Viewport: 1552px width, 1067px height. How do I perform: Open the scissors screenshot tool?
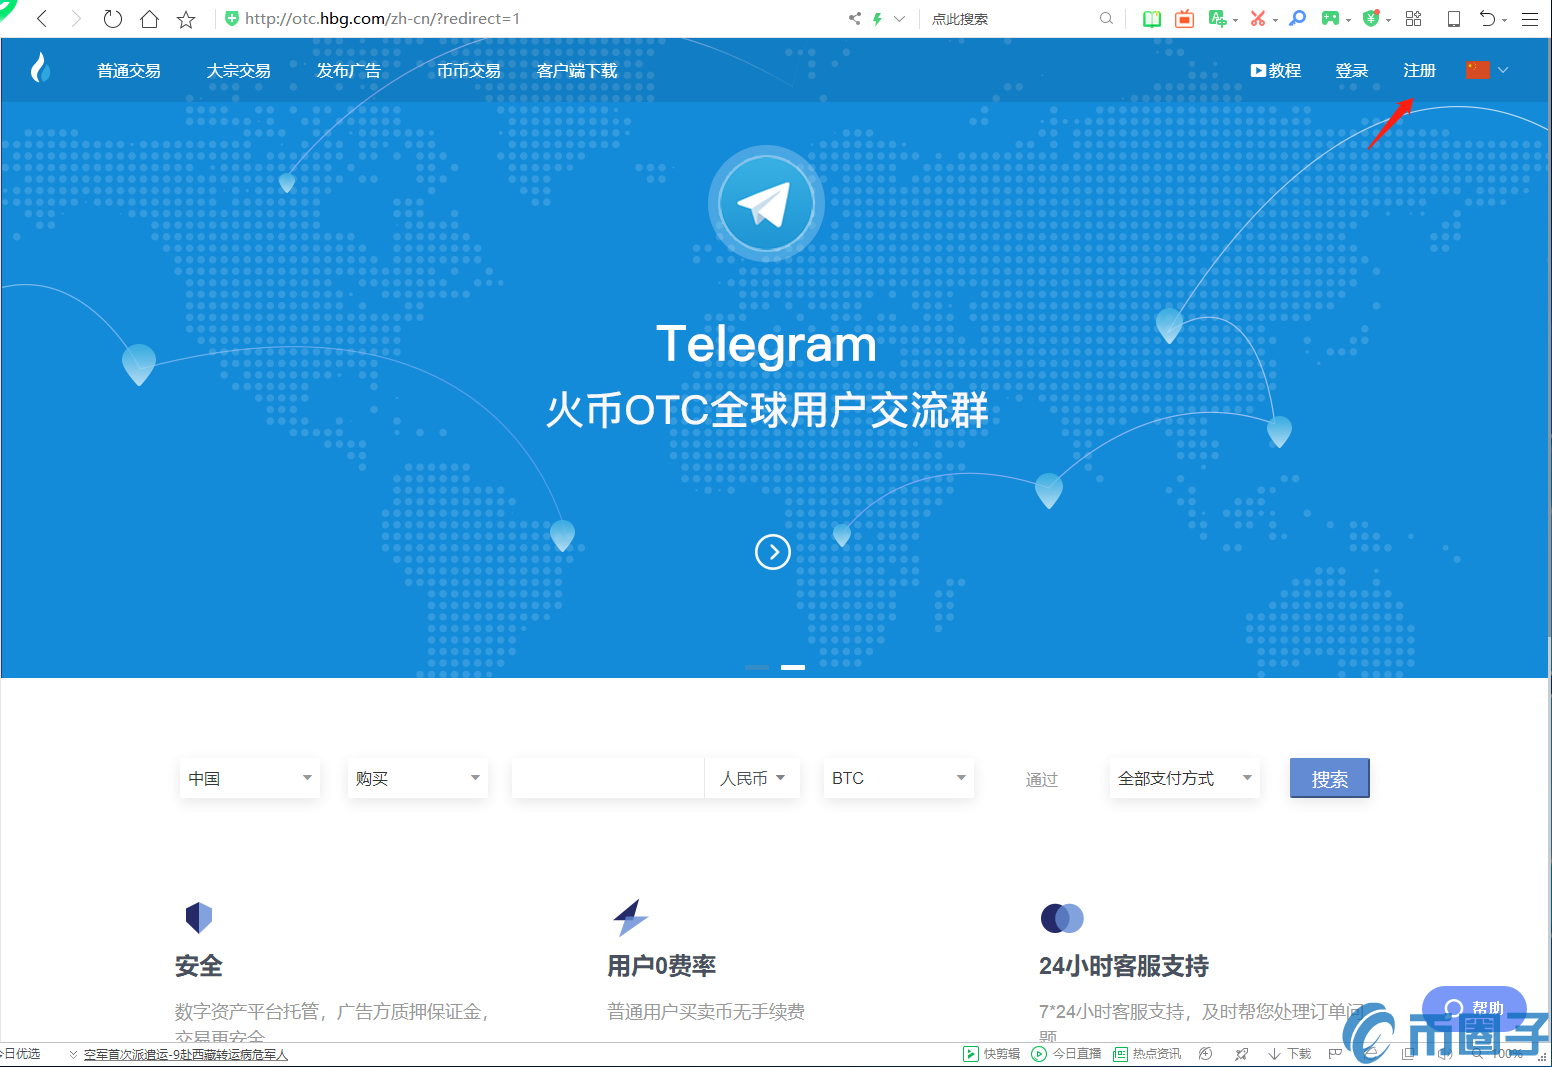1257,18
